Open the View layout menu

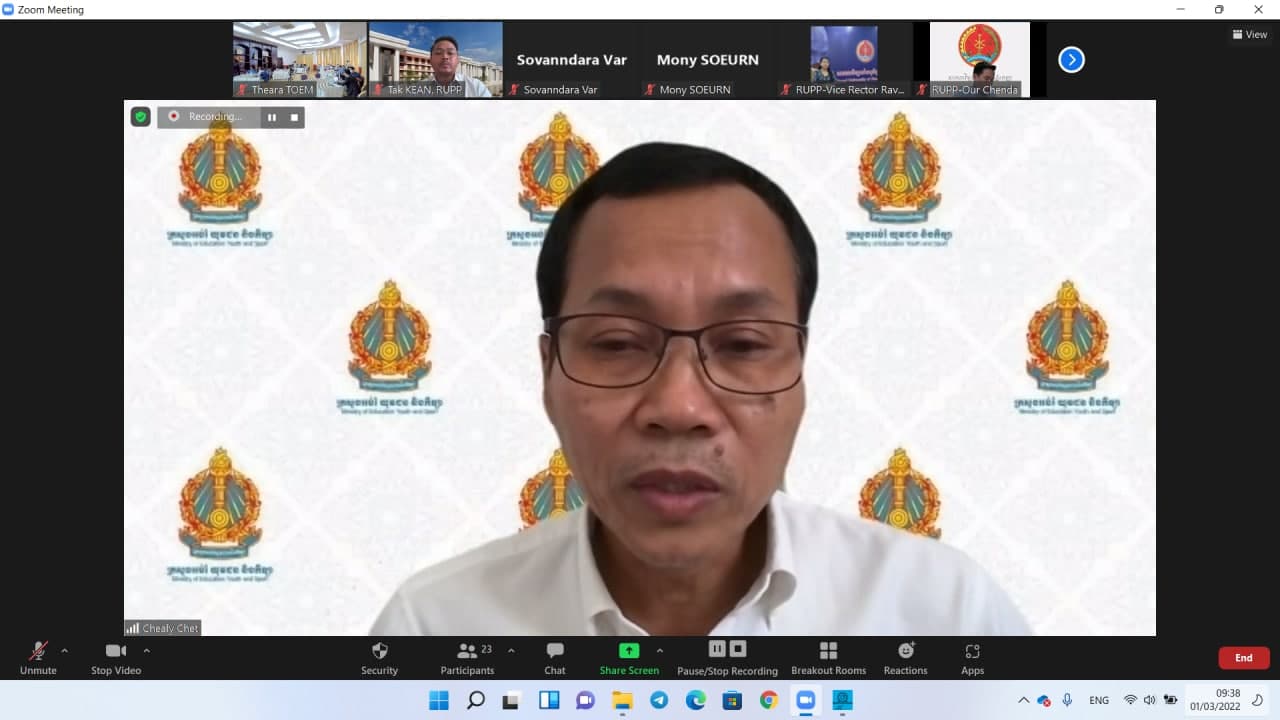click(x=1250, y=34)
